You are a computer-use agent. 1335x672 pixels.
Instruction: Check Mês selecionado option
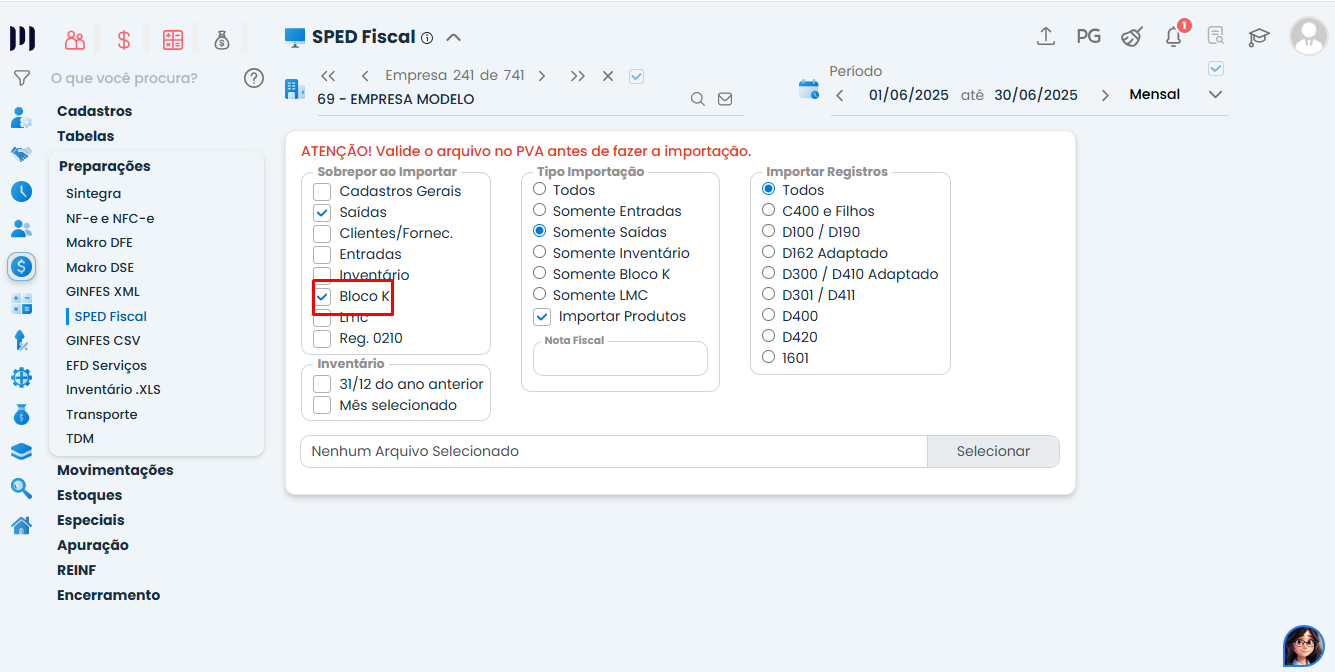tap(322, 405)
